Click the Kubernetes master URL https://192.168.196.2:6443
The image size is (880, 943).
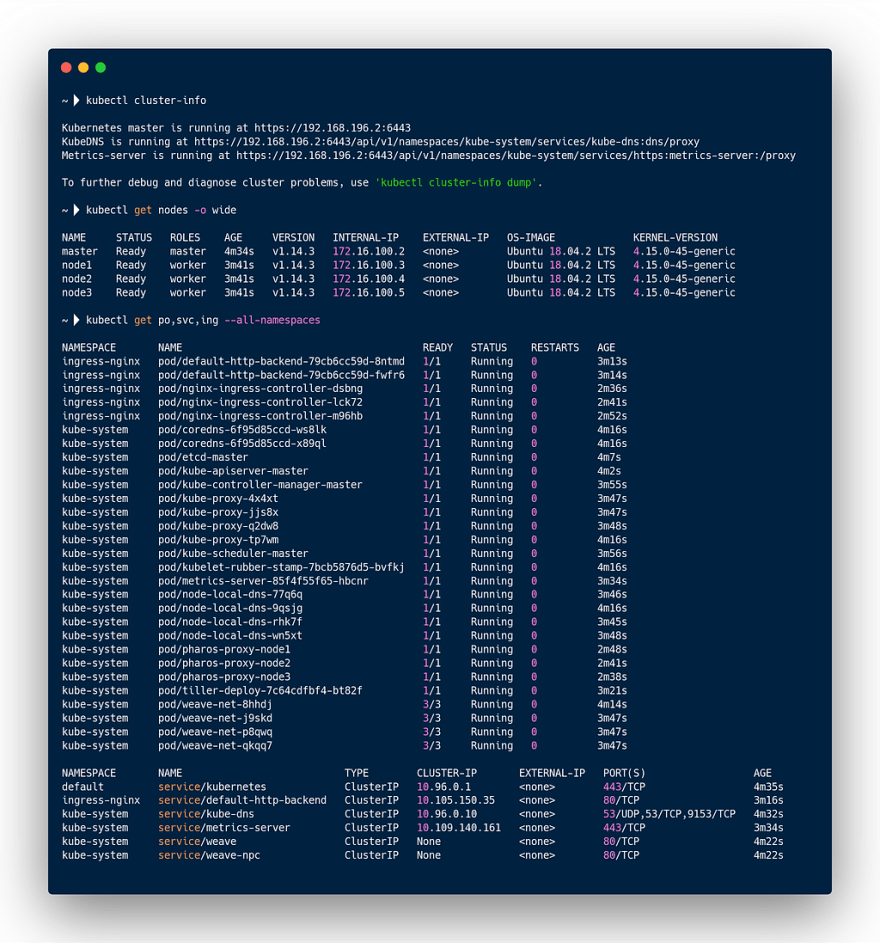333,128
